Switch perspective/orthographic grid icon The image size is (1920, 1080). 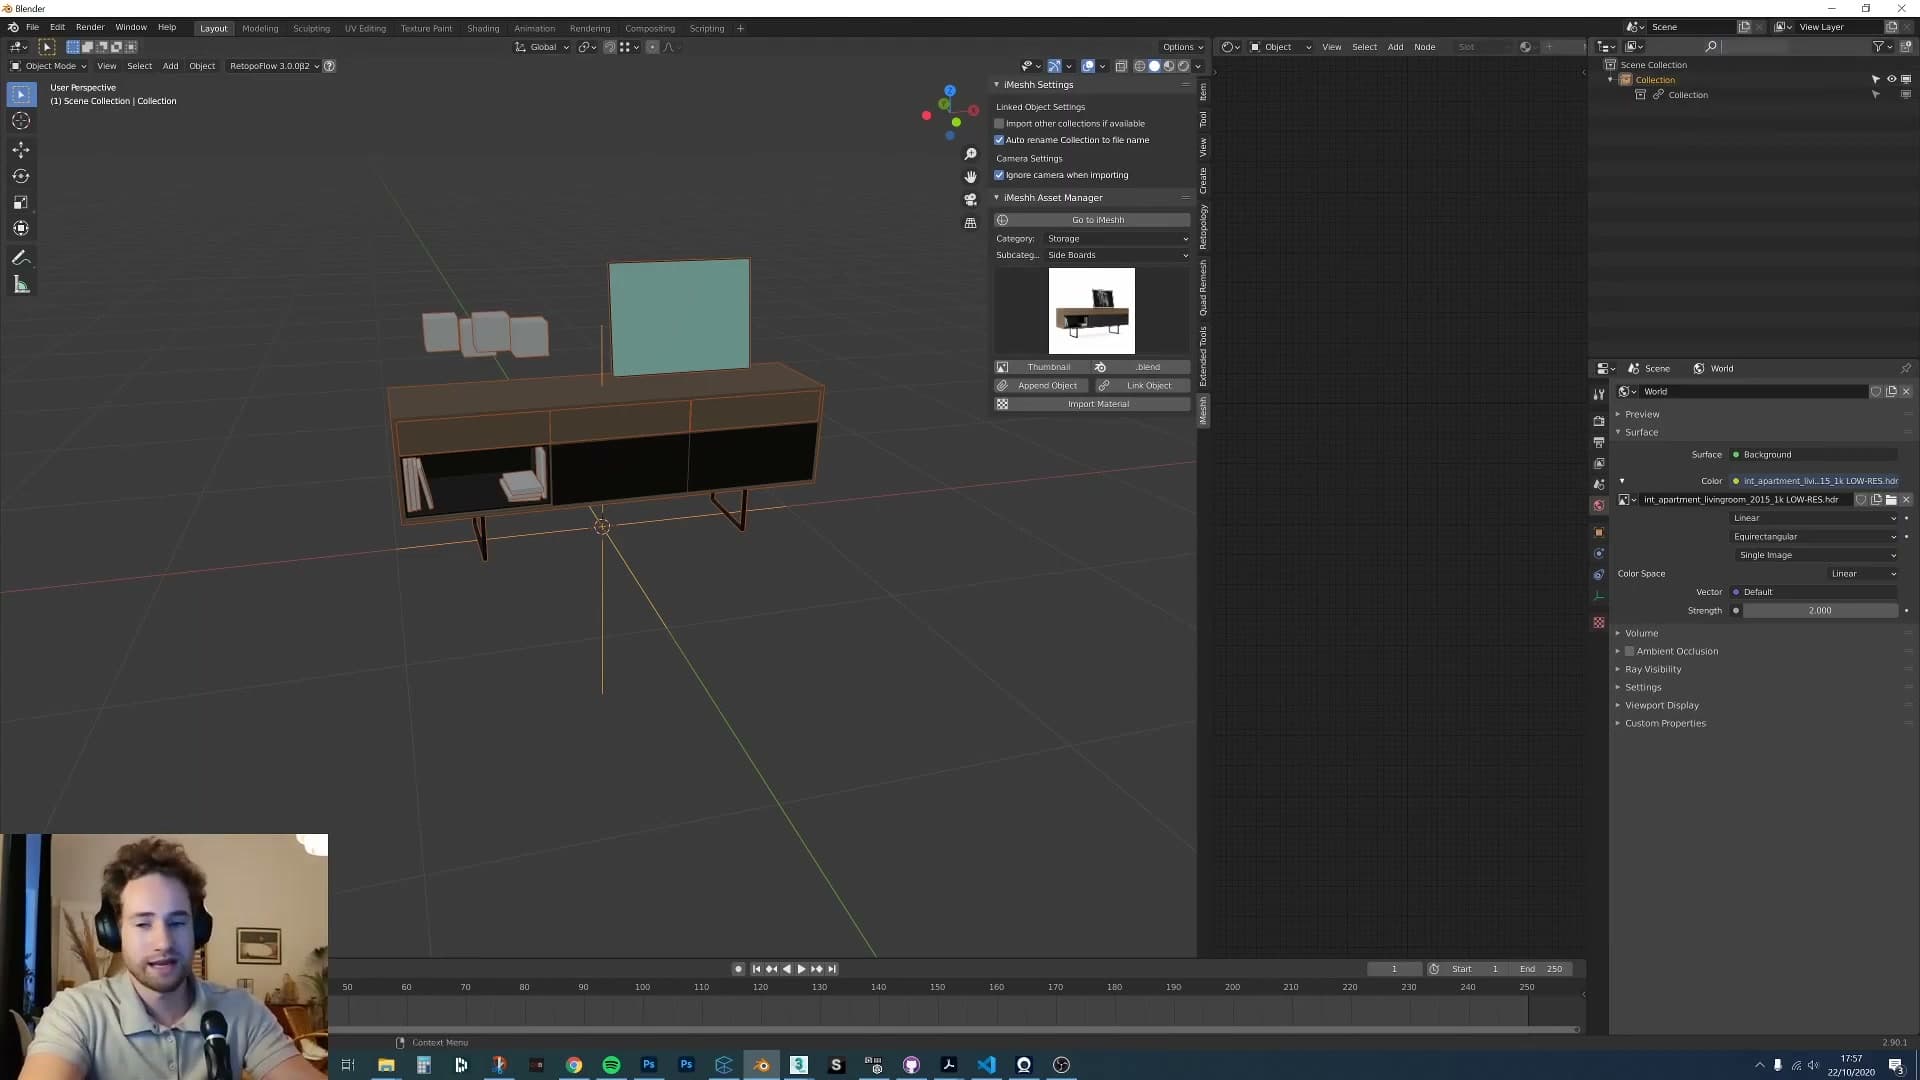970,223
